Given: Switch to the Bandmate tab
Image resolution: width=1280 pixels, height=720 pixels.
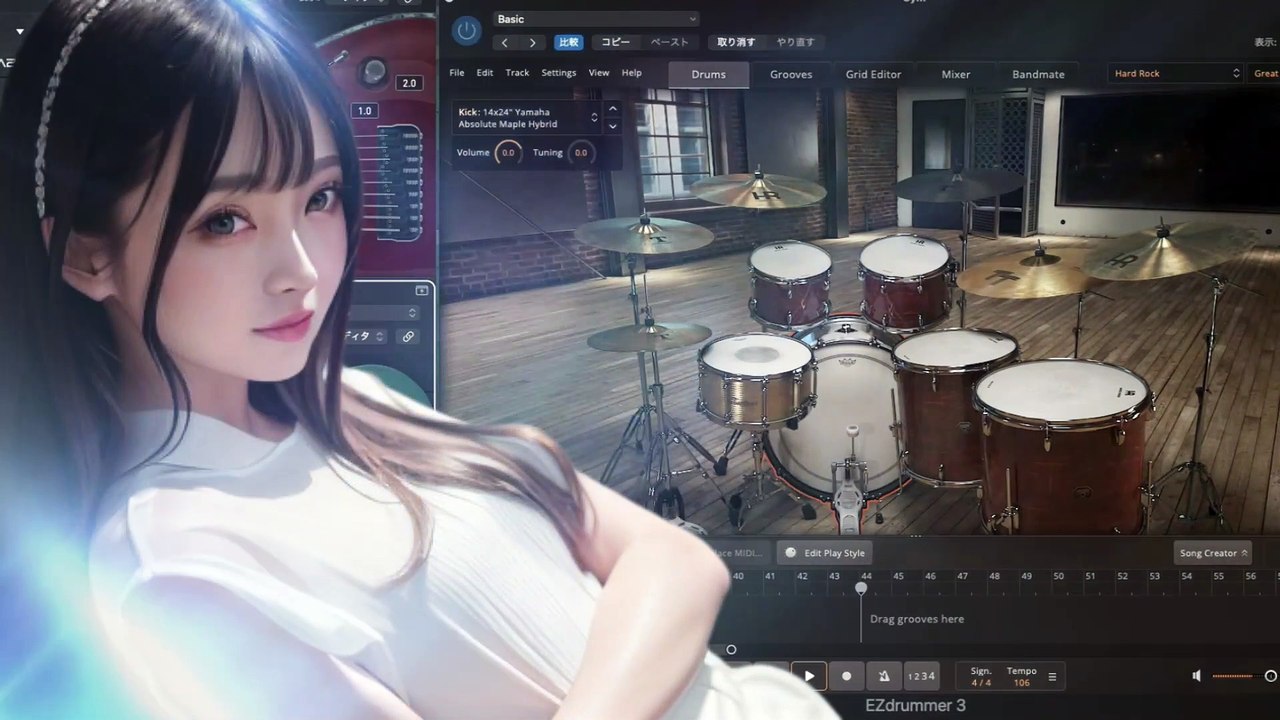Looking at the screenshot, I should [1038, 74].
